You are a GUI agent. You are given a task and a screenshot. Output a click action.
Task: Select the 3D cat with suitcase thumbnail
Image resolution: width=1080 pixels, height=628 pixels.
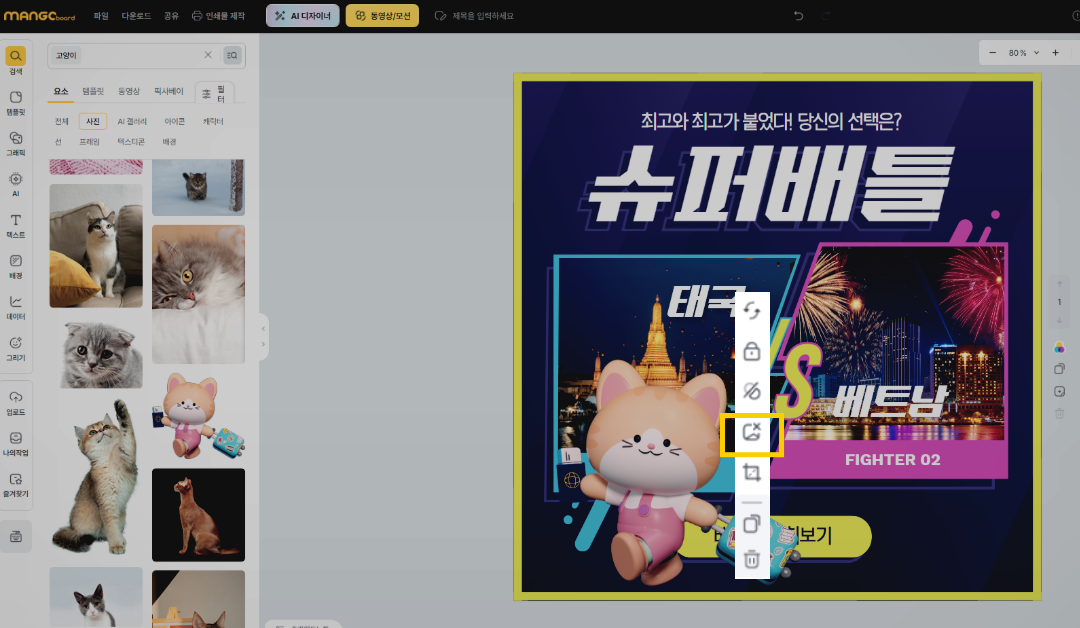coord(198,416)
